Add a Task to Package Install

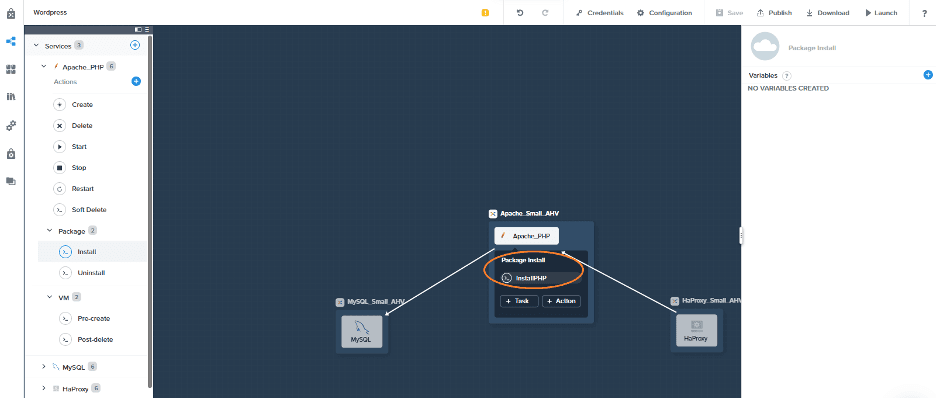519,301
